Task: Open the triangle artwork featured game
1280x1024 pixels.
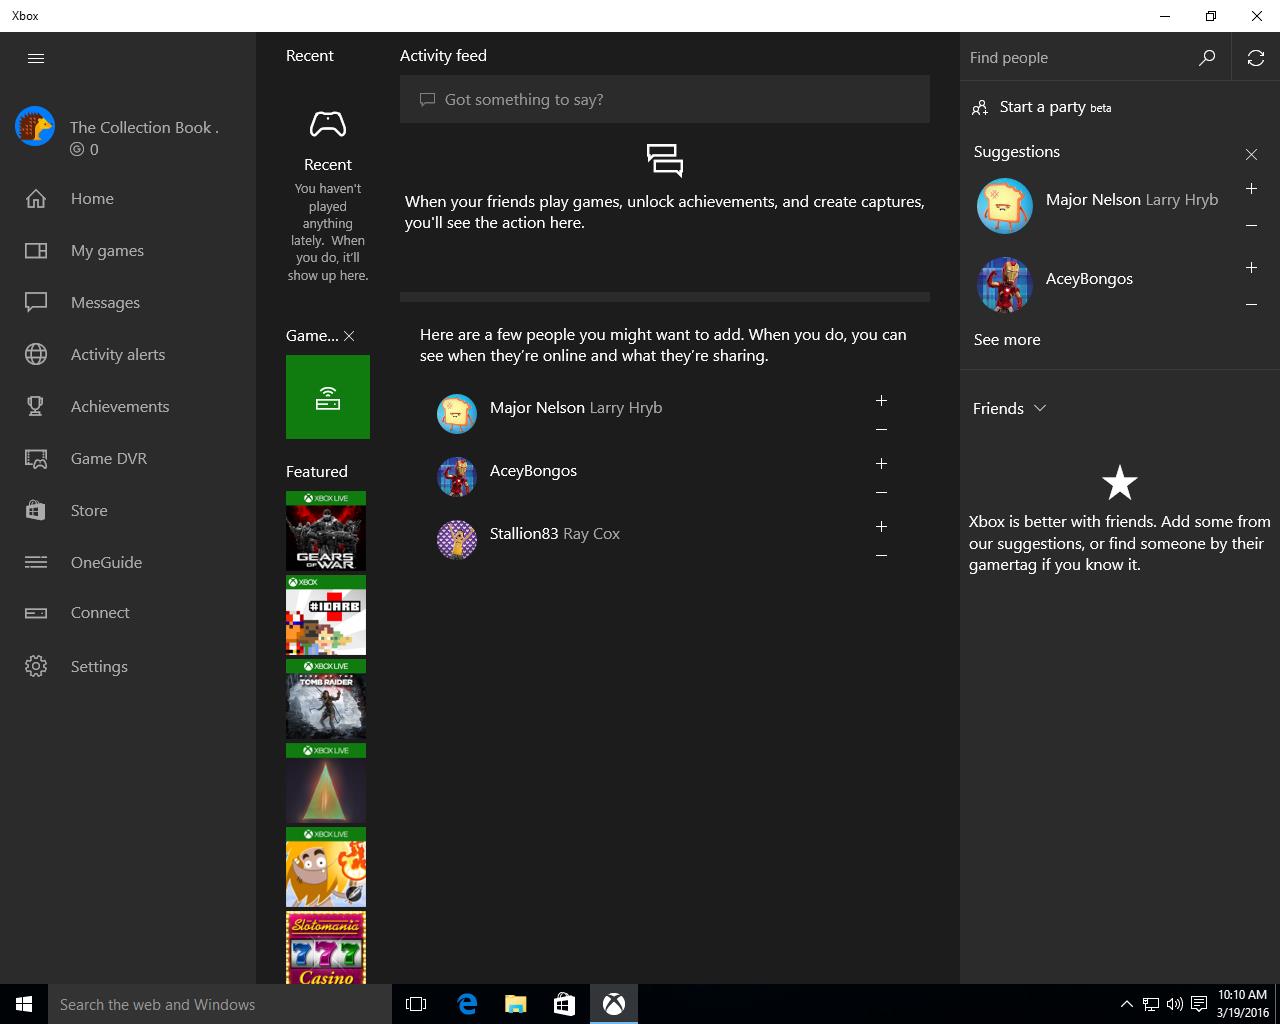Action: coord(326,783)
